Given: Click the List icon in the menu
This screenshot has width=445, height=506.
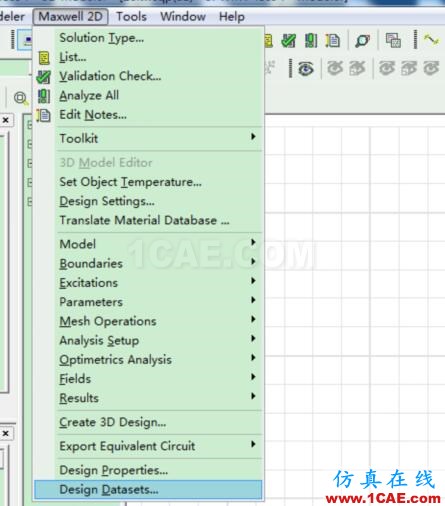Looking at the screenshot, I should pyautogui.click(x=44, y=58).
